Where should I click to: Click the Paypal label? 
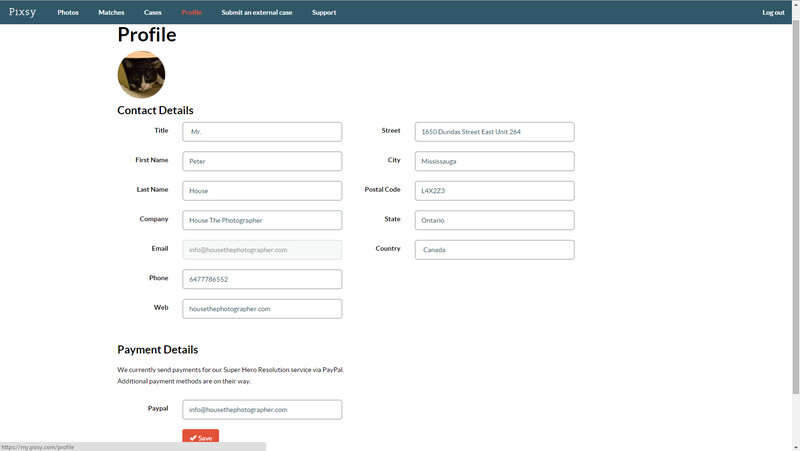click(x=158, y=408)
